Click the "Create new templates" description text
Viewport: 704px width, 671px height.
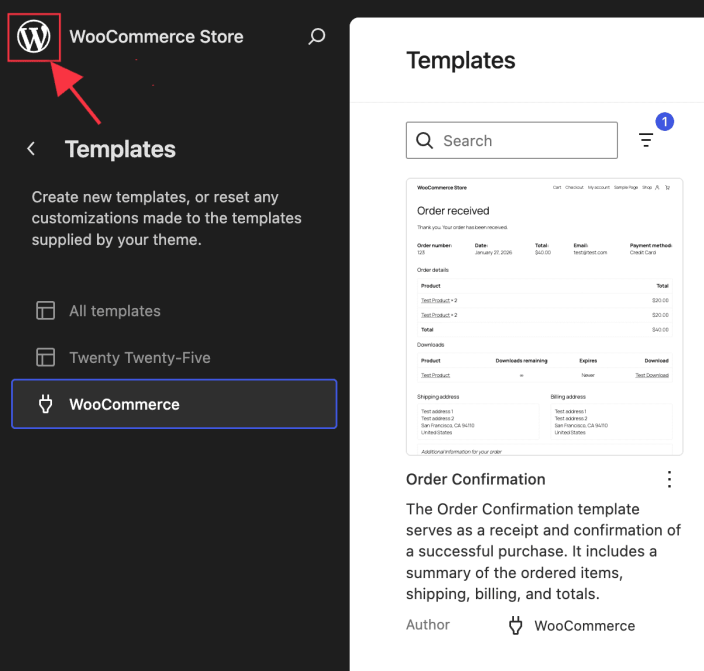click(167, 218)
